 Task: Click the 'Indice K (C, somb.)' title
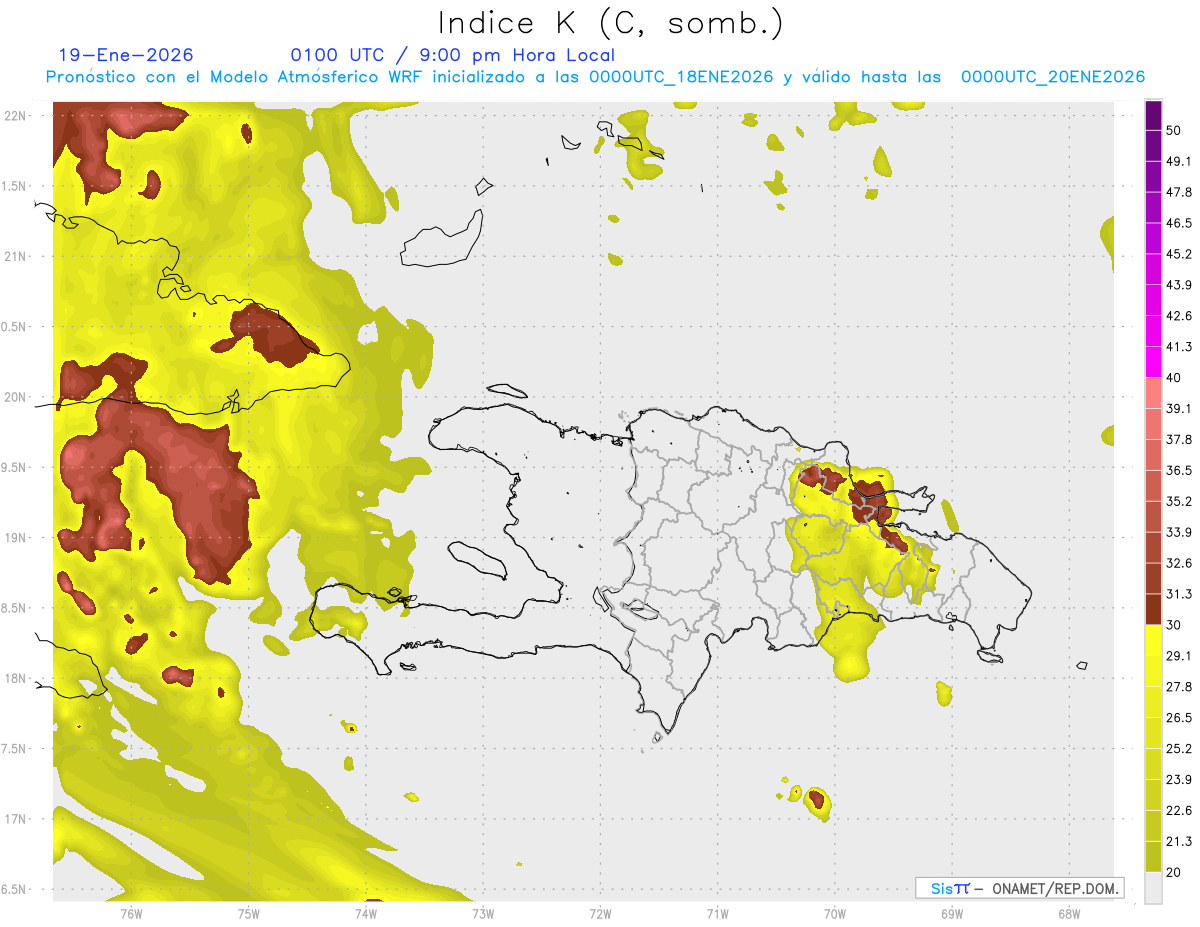pos(611,23)
